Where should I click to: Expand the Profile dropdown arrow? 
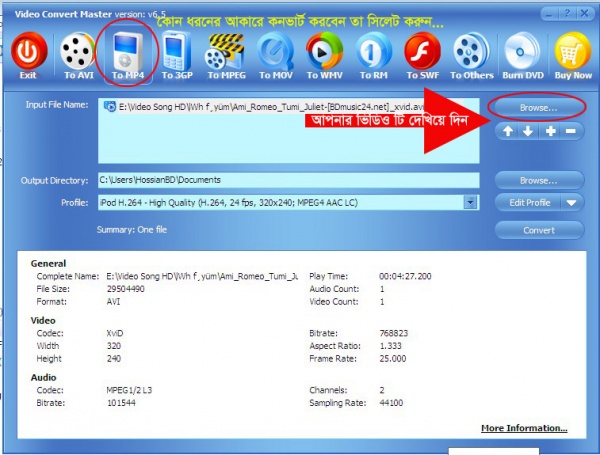click(x=471, y=202)
